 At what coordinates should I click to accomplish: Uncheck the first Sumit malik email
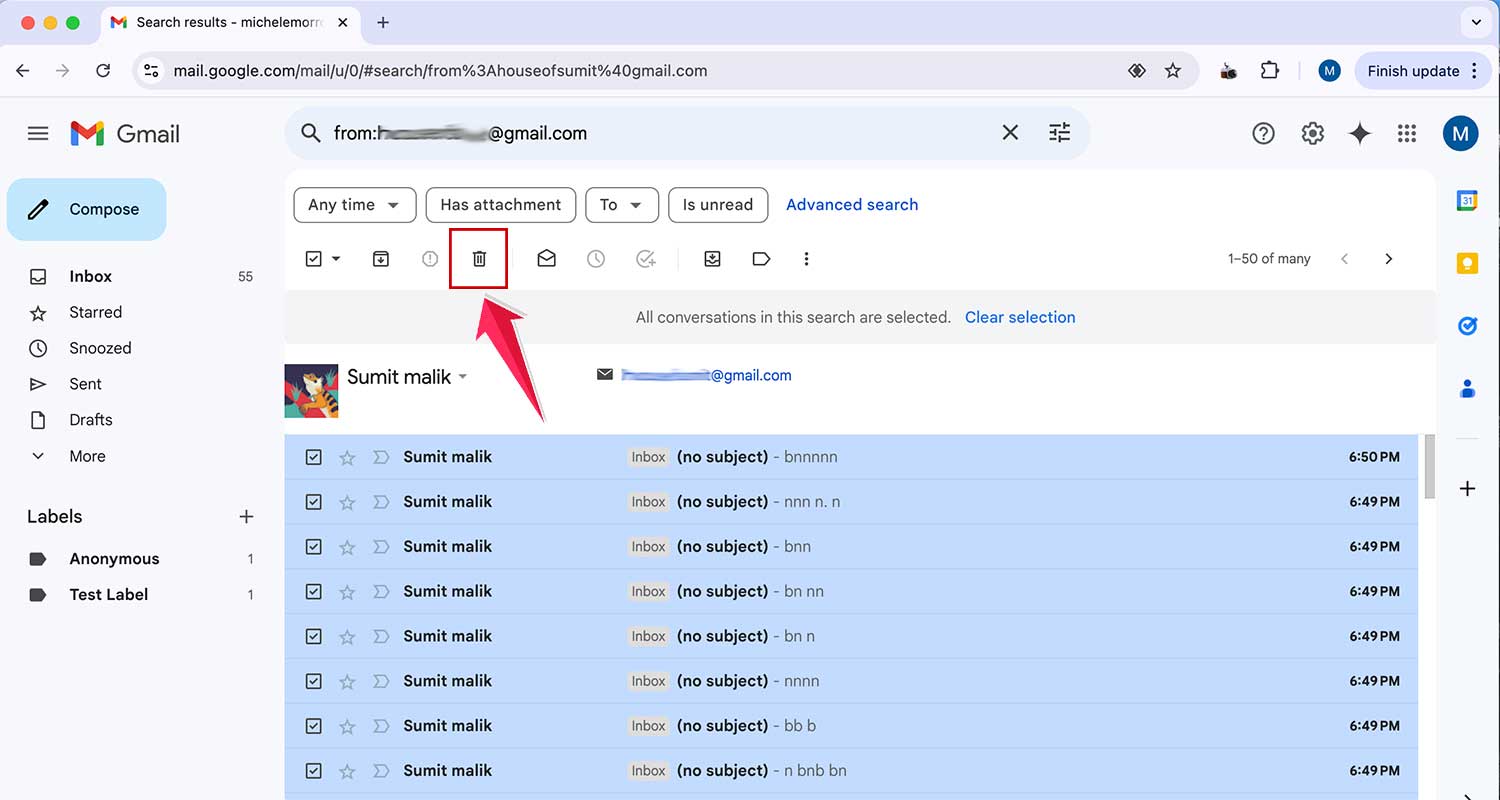pos(313,456)
